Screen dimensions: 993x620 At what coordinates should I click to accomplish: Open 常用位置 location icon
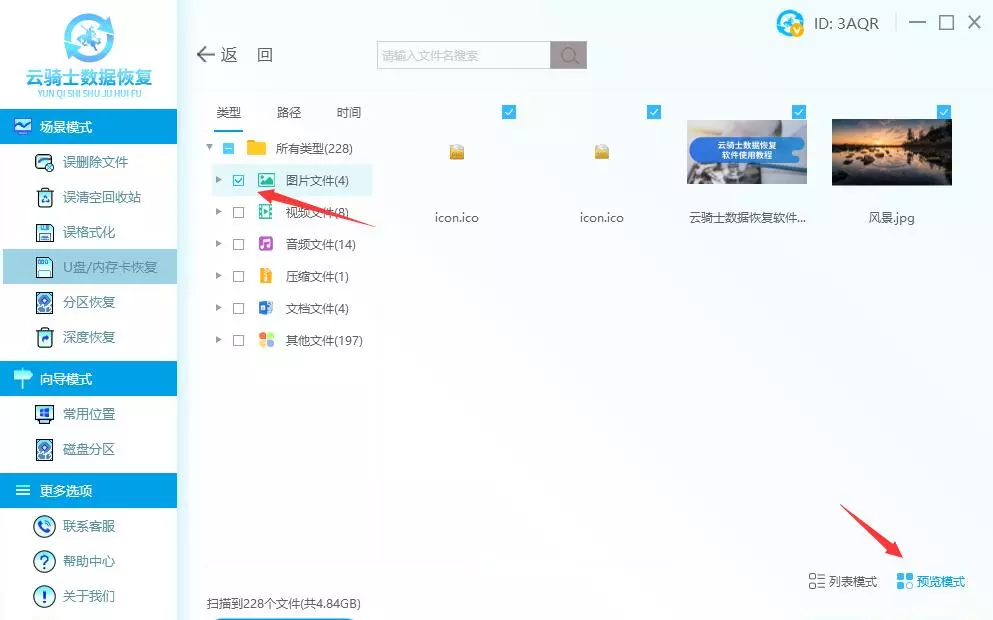pyautogui.click(x=44, y=414)
